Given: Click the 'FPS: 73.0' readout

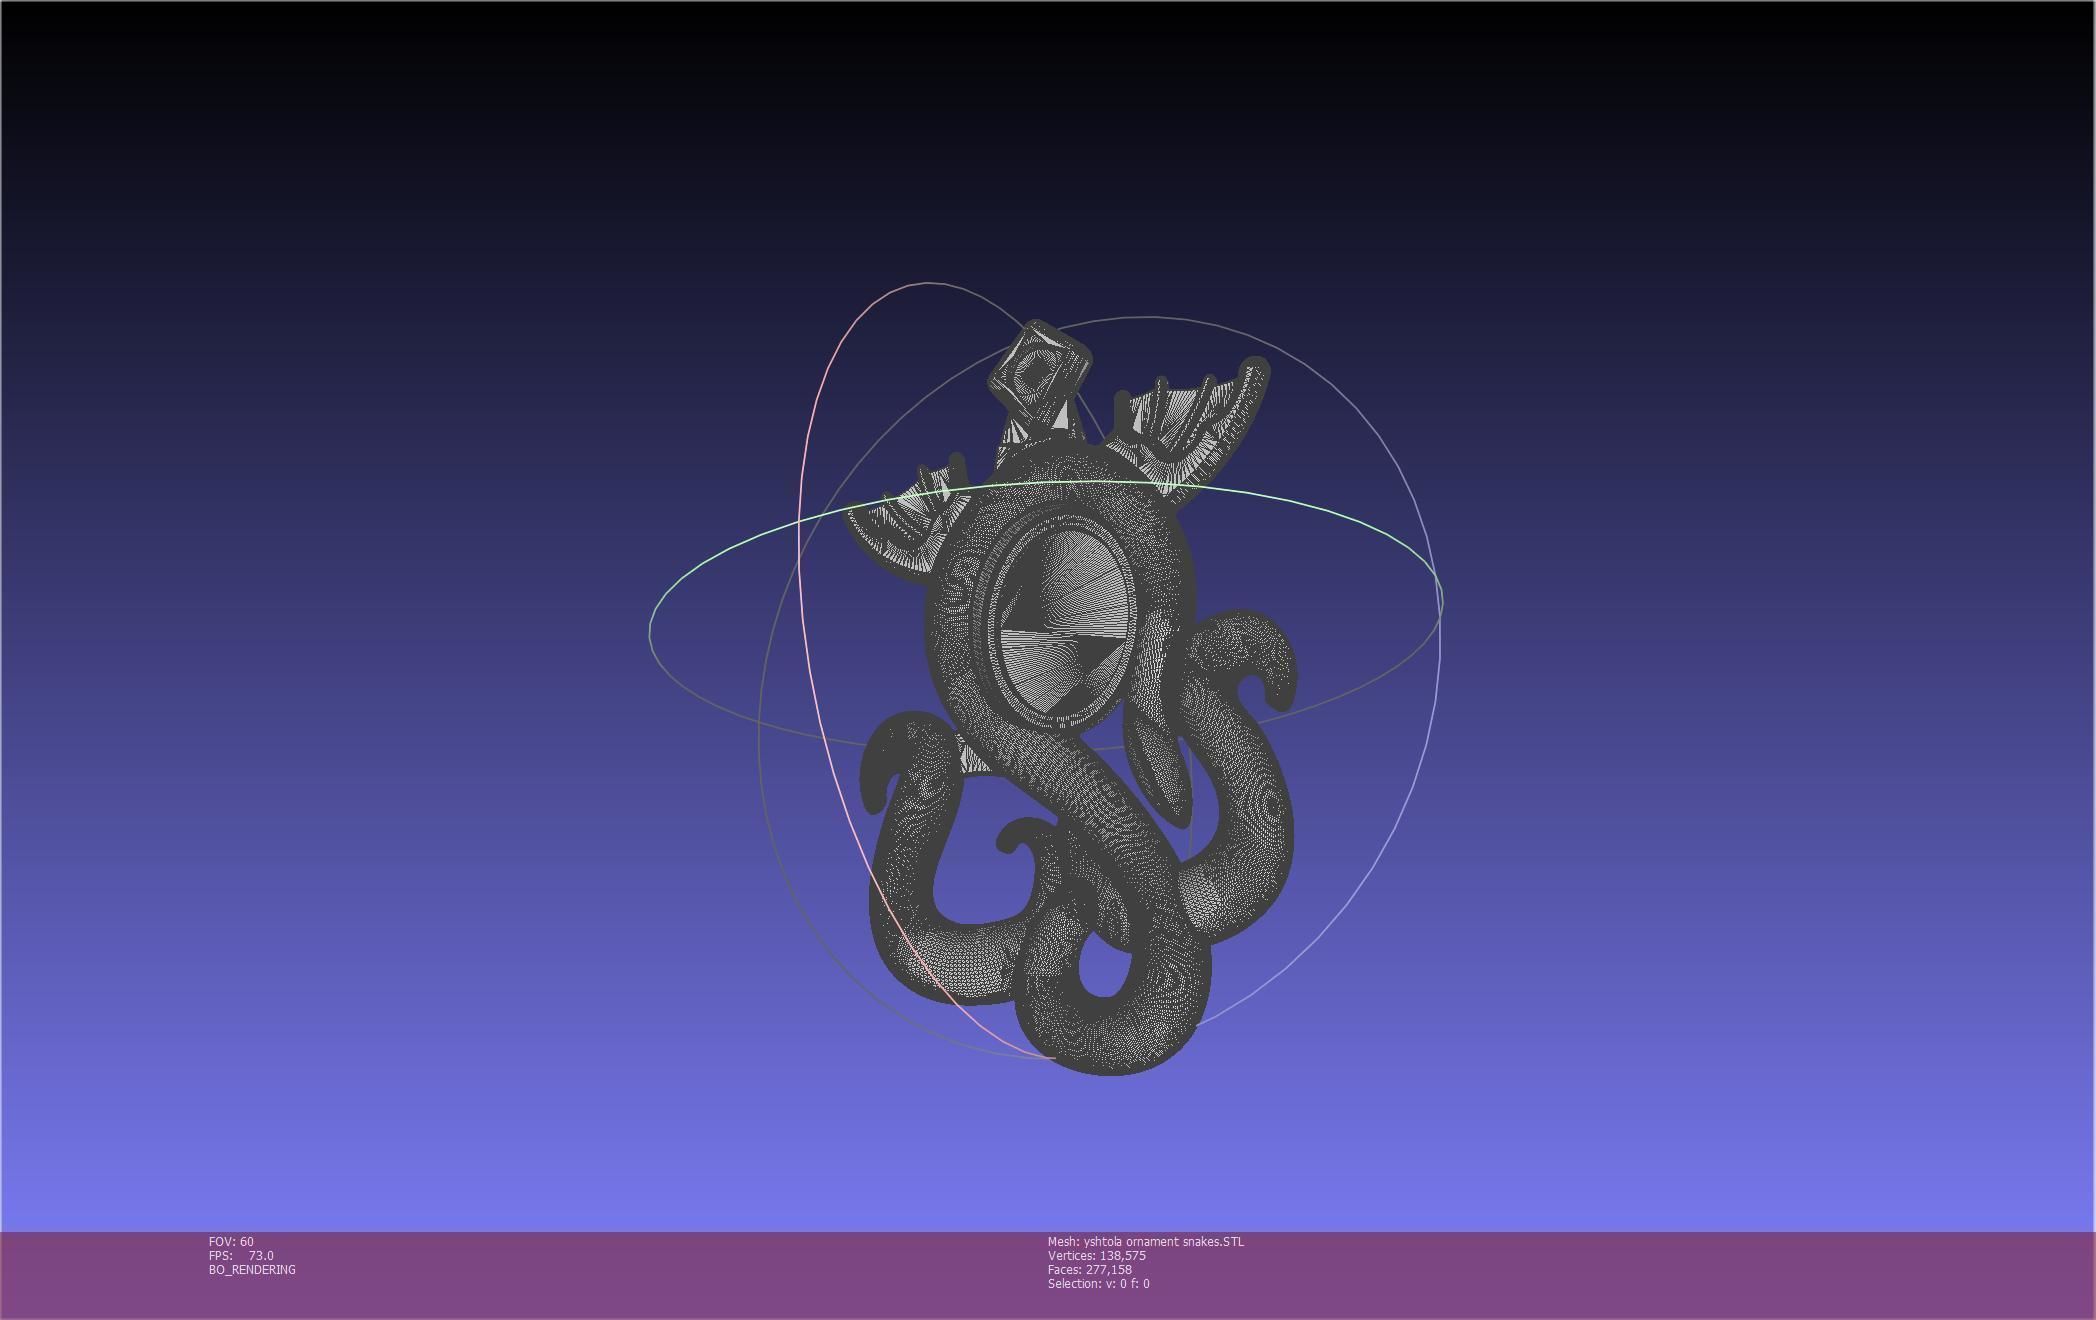Looking at the screenshot, I should tap(241, 1256).
